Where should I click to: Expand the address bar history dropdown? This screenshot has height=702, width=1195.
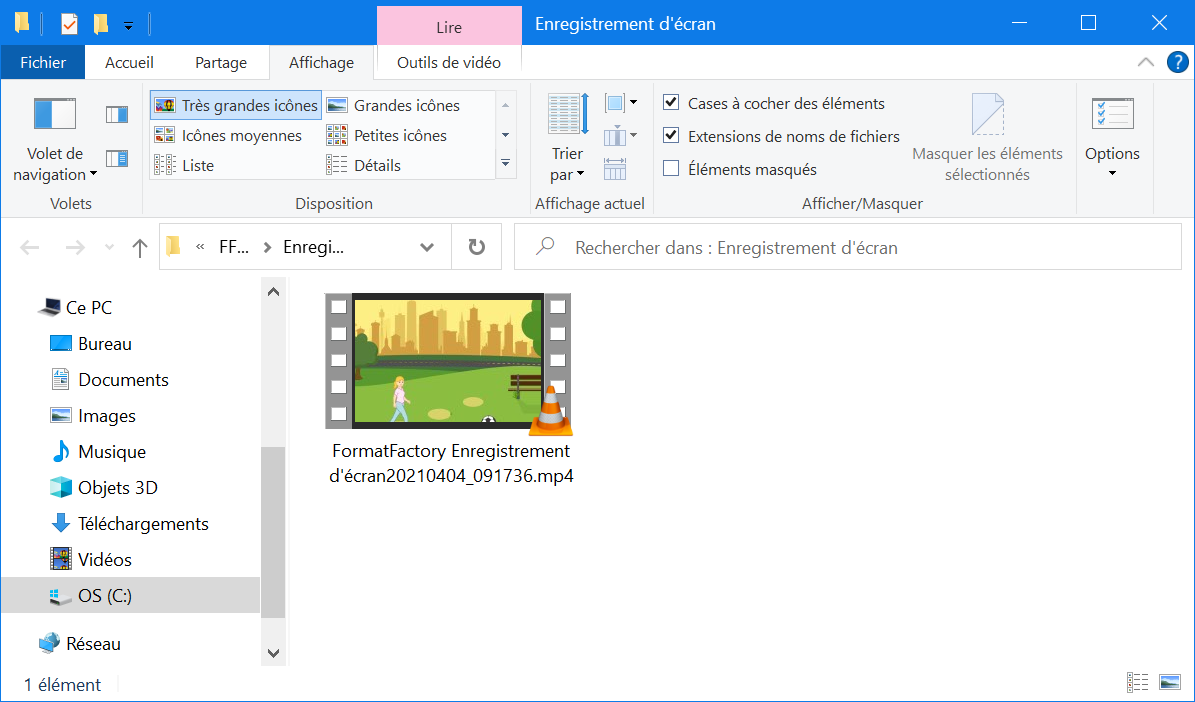click(427, 247)
